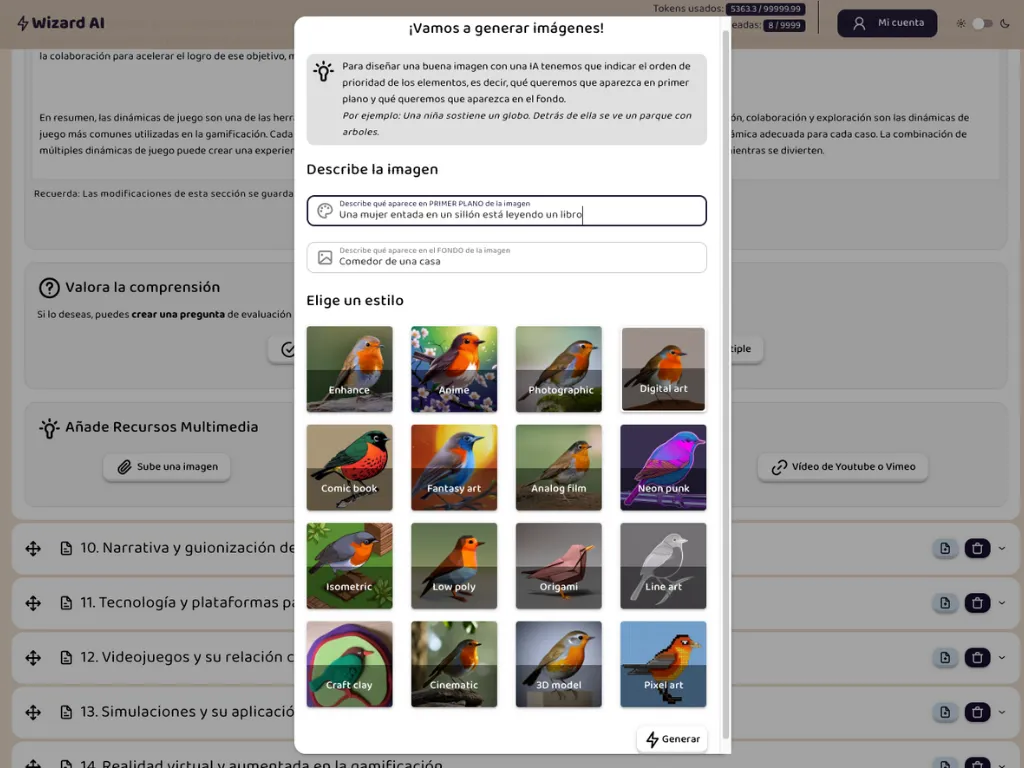The image size is (1024, 768).
Task: Click the file button on section 13 row
Action: click(945, 712)
